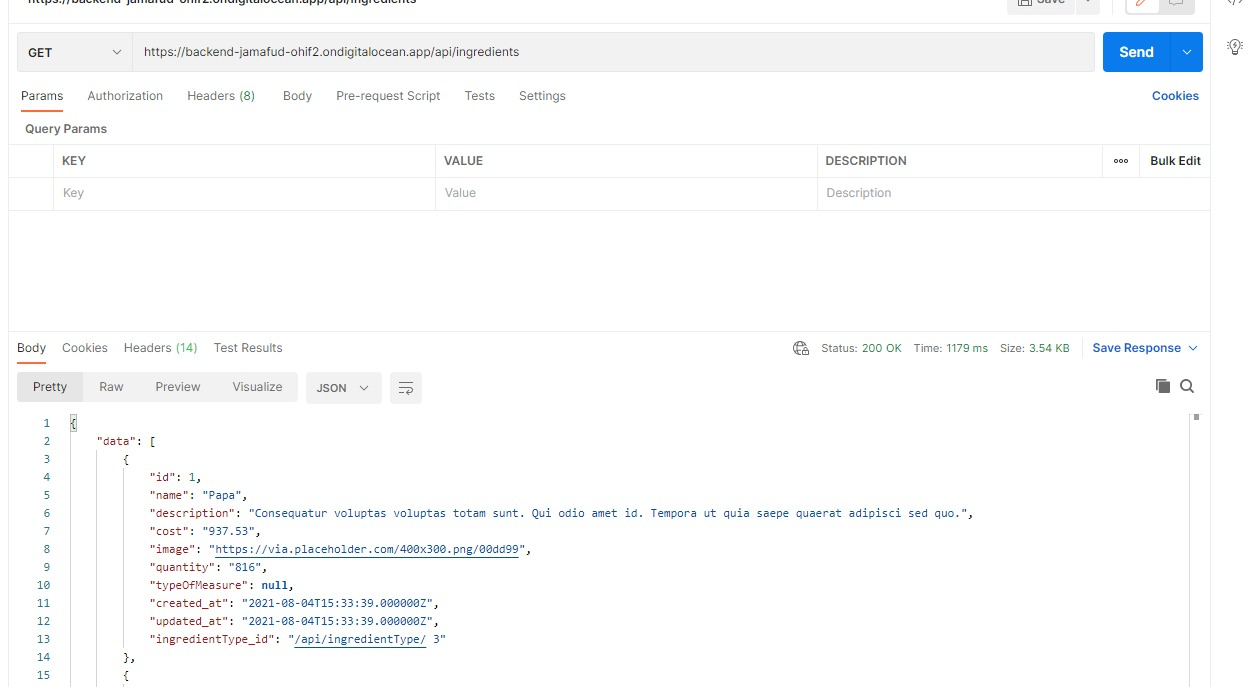
Task: Click the more options icon in params header
Action: pyautogui.click(x=1120, y=160)
